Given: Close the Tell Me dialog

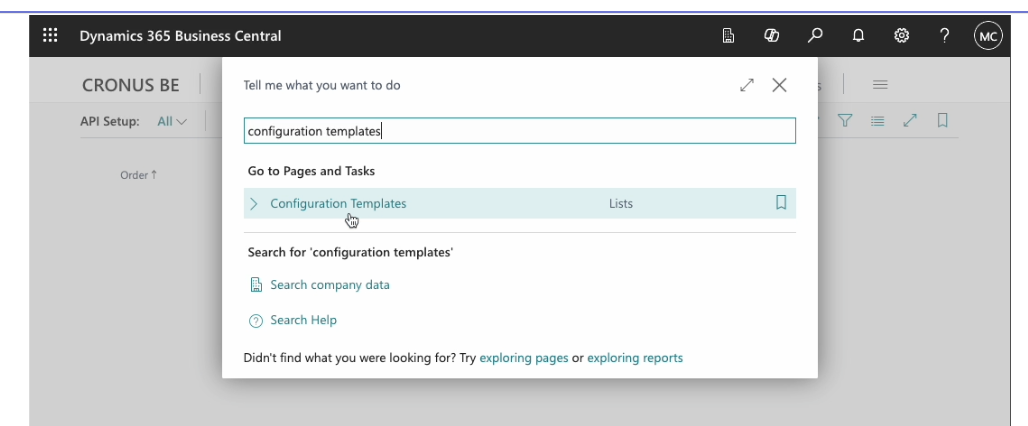Looking at the screenshot, I should [779, 85].
